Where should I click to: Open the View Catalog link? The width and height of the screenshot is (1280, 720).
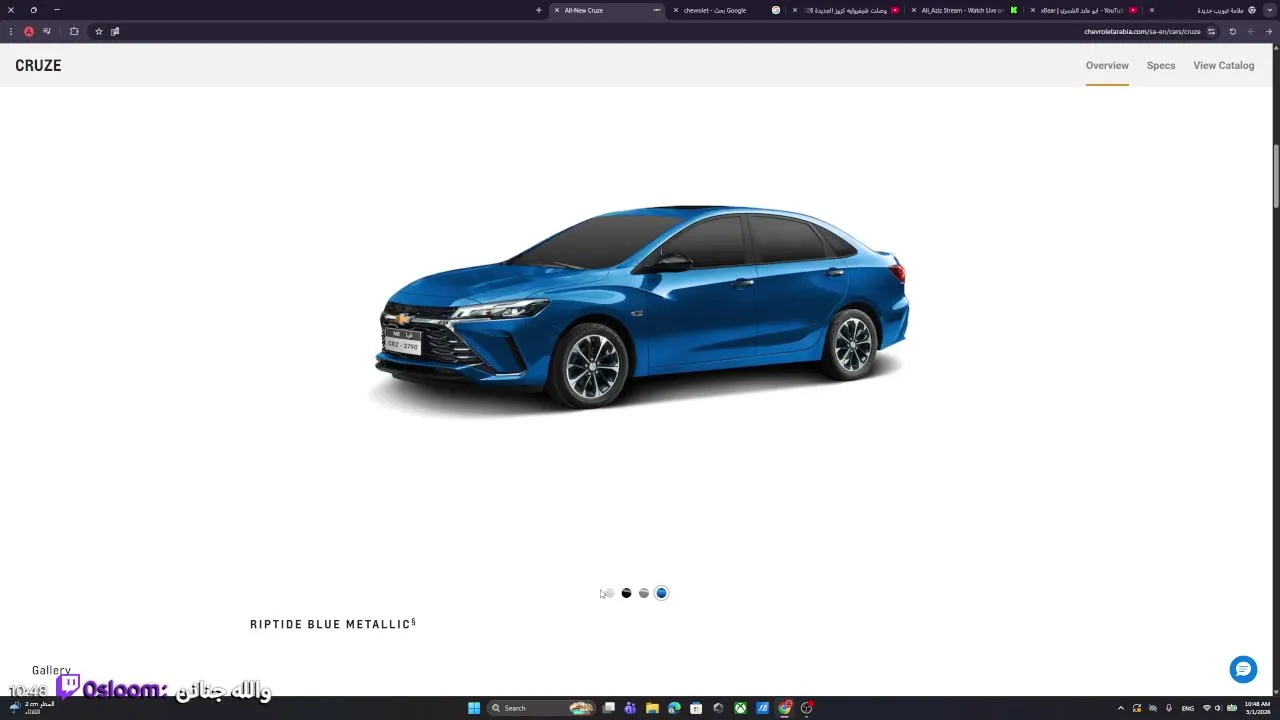point(1223,65)
